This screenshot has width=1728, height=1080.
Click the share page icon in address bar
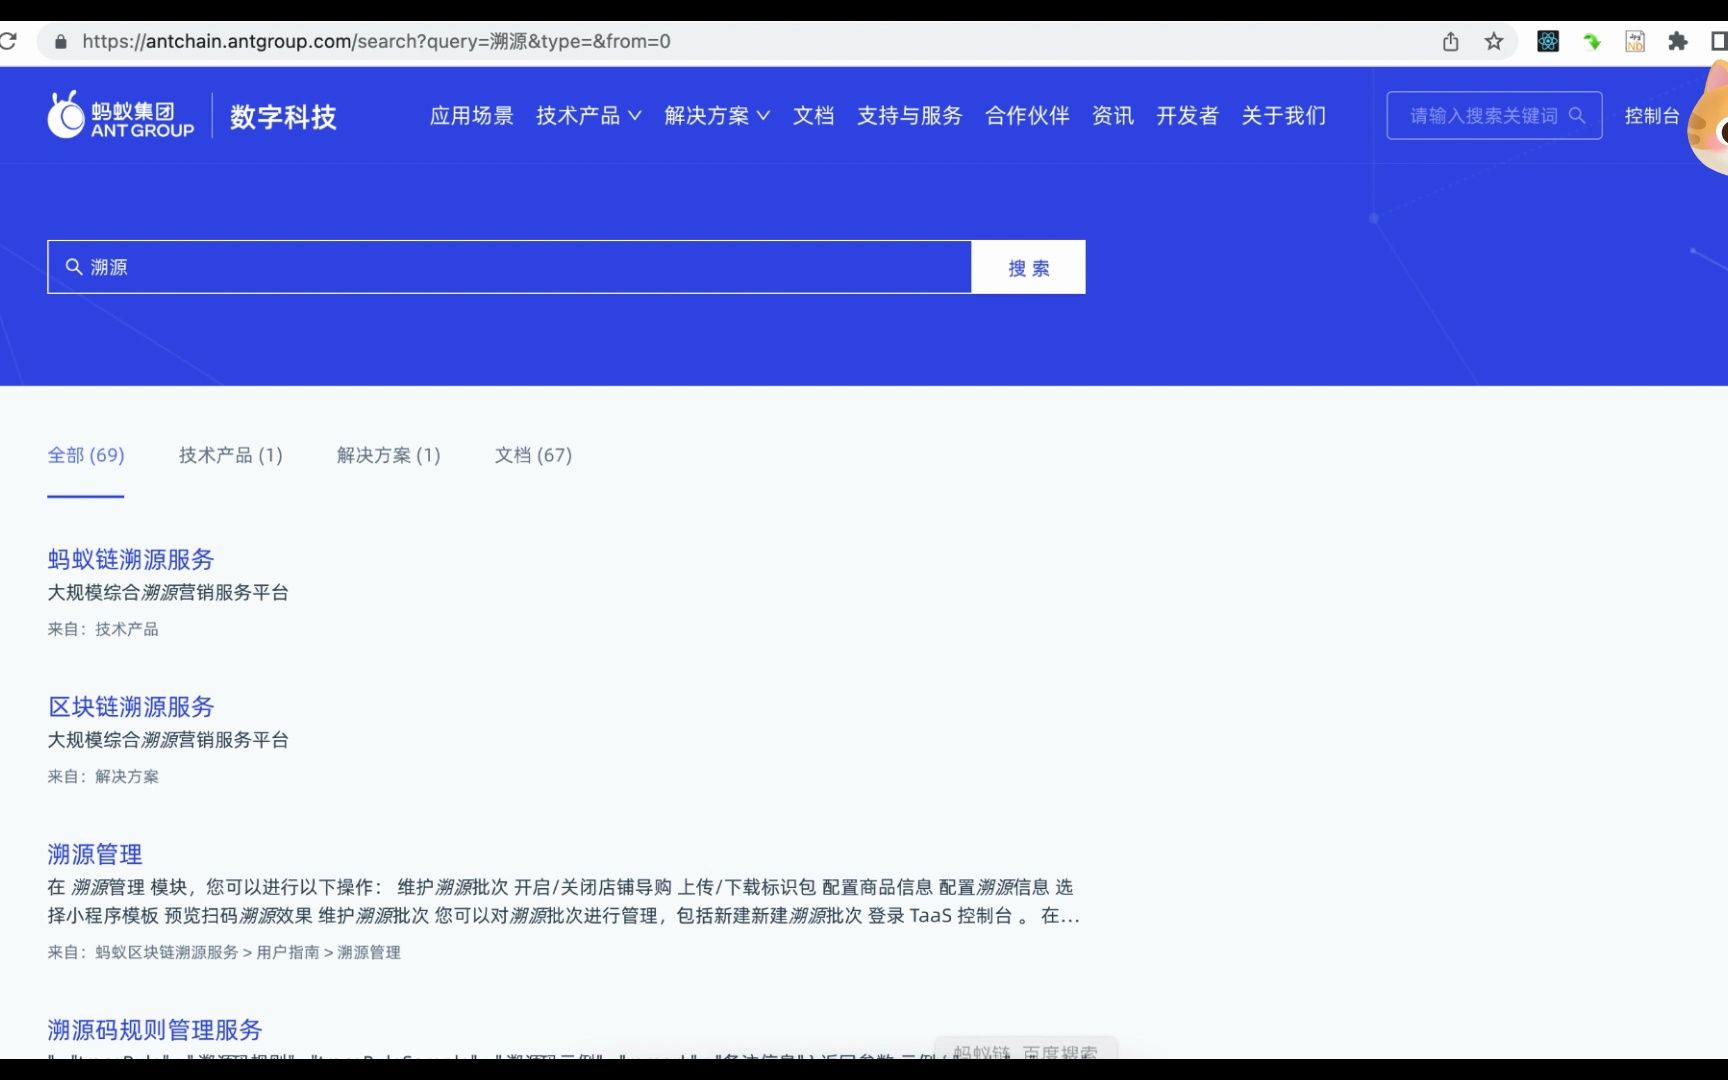tap(1451, 41)
